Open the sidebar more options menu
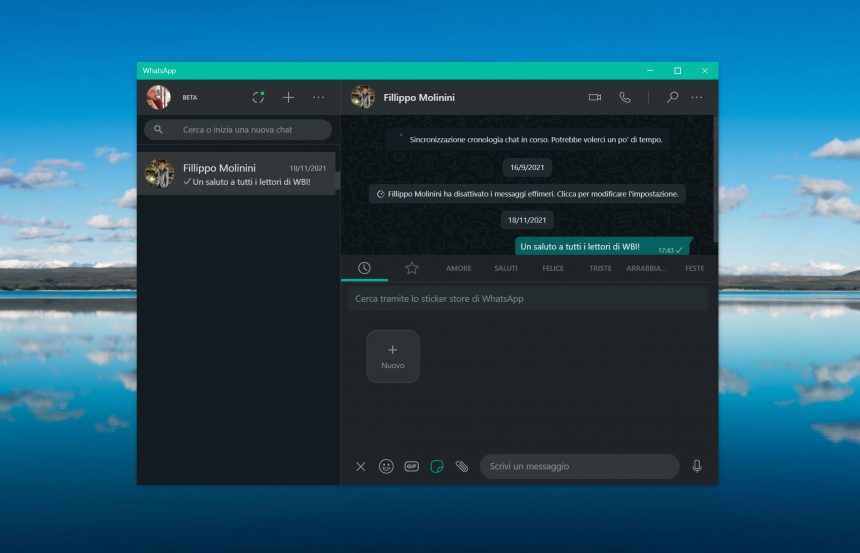The image size is (860, 553). [319, 98]
